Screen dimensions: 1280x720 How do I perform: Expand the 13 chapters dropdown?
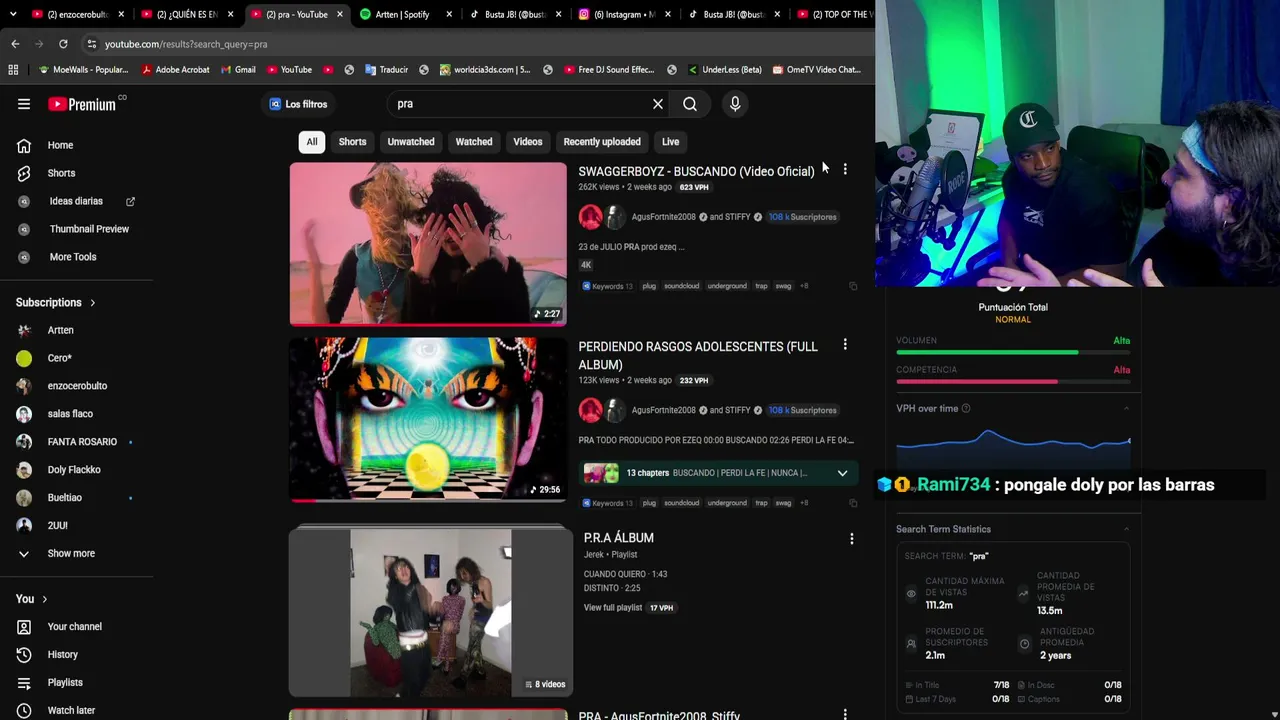click(842, 473)
